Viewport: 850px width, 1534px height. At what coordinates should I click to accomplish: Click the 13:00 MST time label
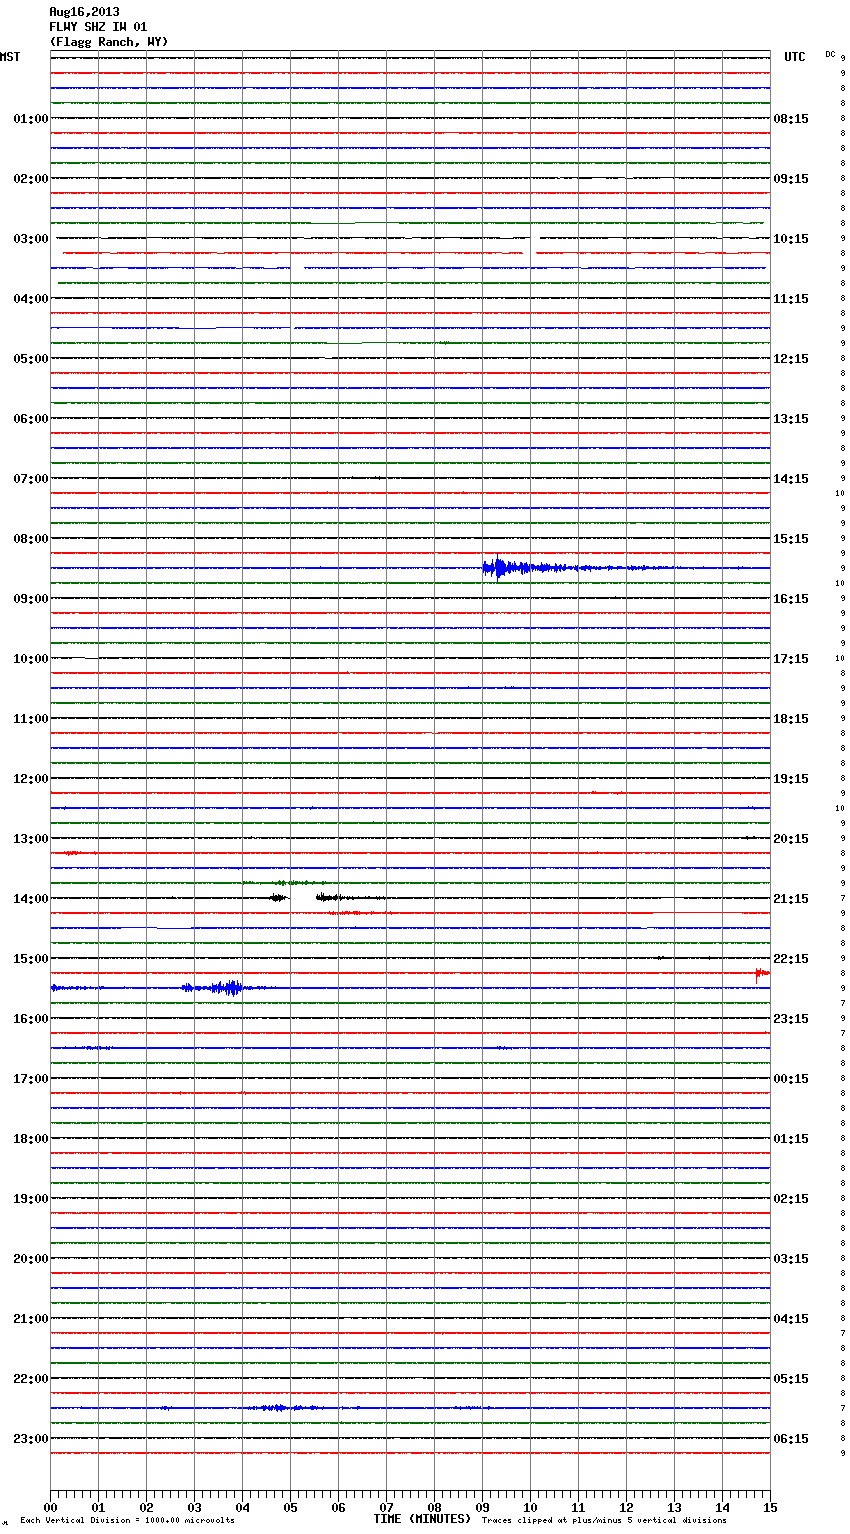(x=30, y=839)
